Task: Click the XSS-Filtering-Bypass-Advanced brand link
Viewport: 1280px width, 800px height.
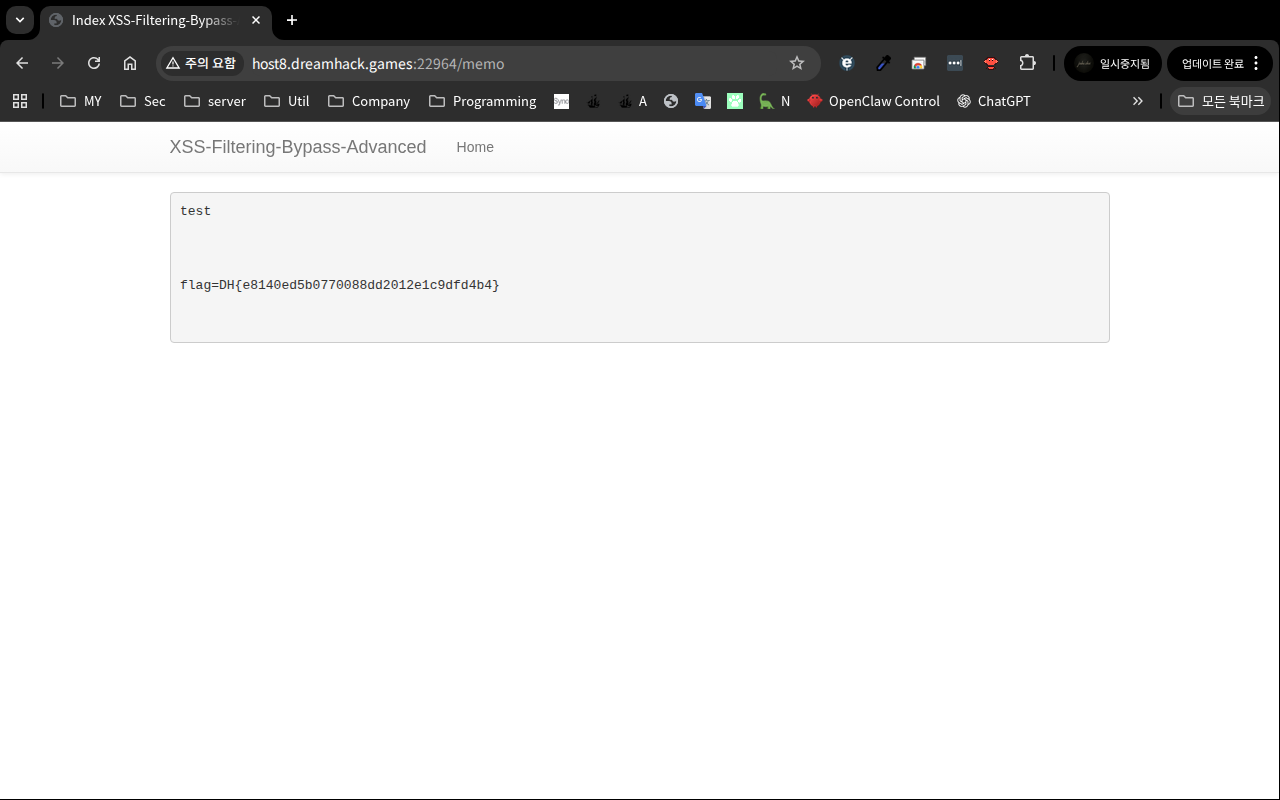Action: 298,147
